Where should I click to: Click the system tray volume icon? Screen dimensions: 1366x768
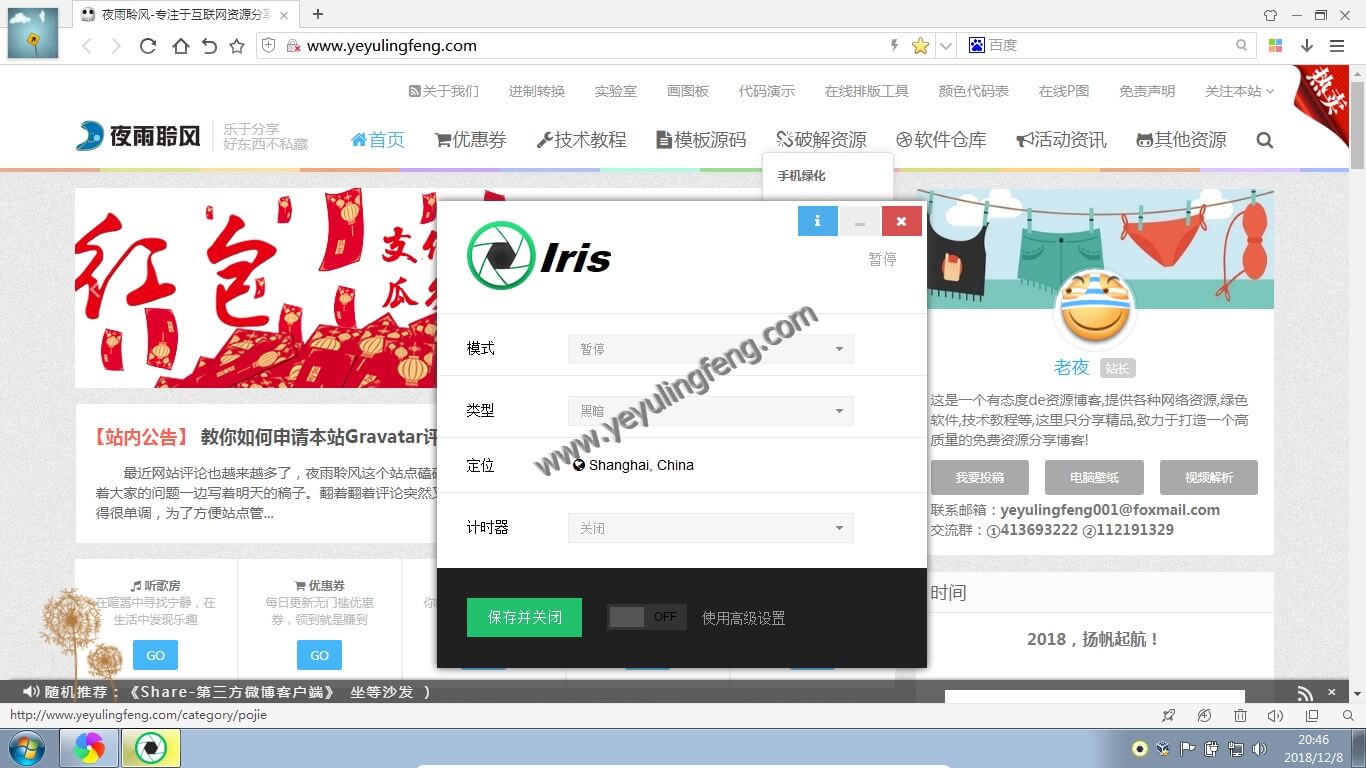pos(1260,748)
